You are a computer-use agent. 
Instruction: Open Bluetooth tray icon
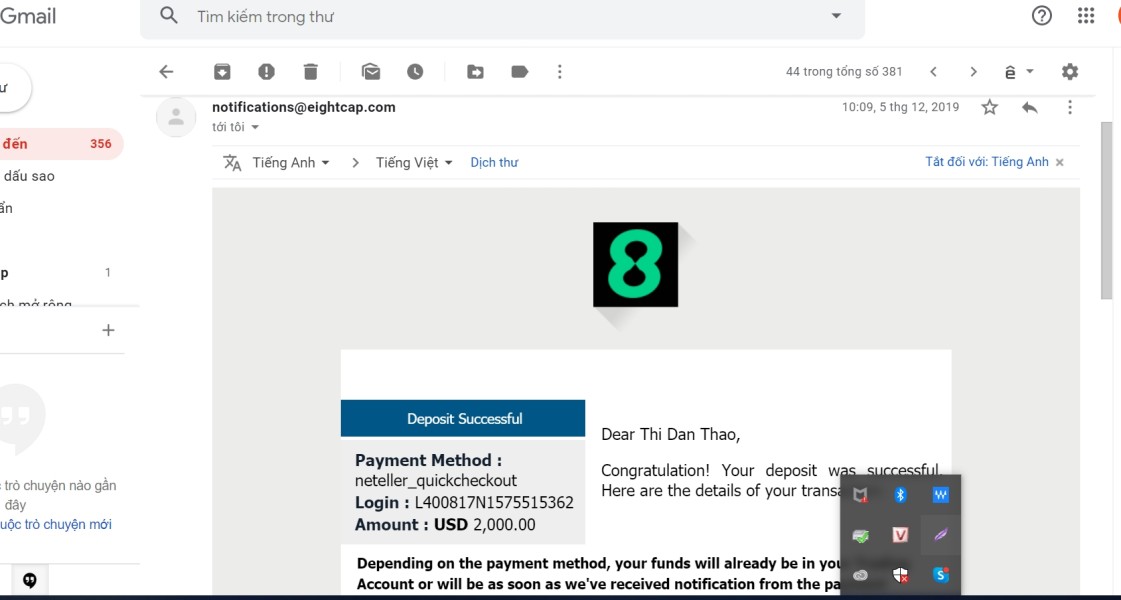(901, 495)
